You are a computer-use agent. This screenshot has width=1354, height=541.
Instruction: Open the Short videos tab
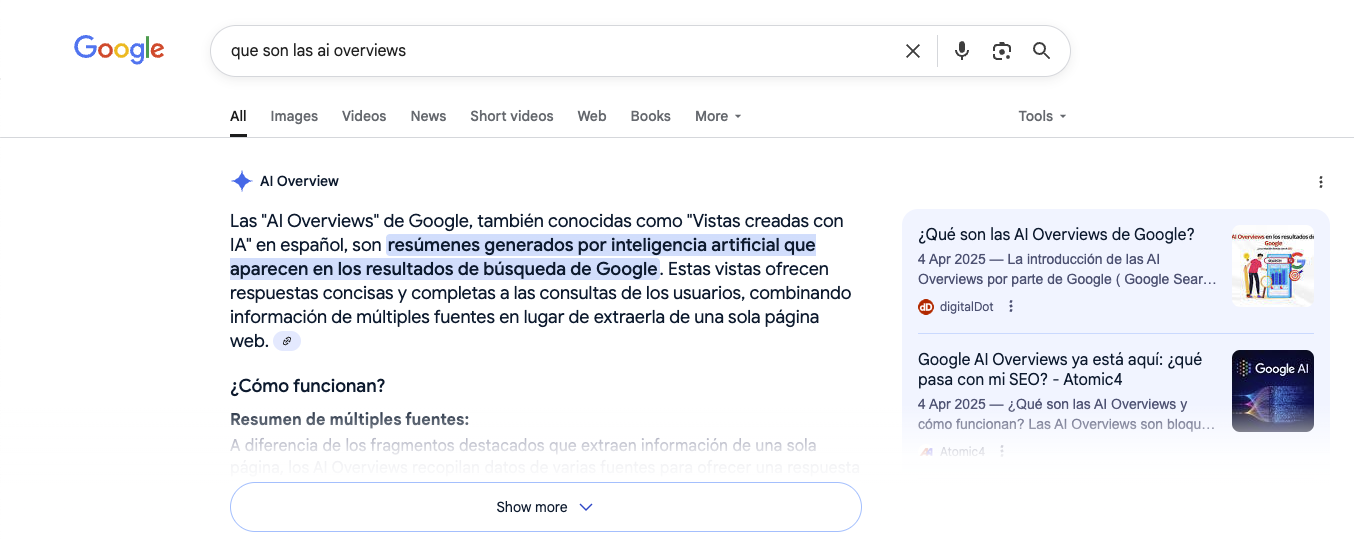(x=512, y=116)
